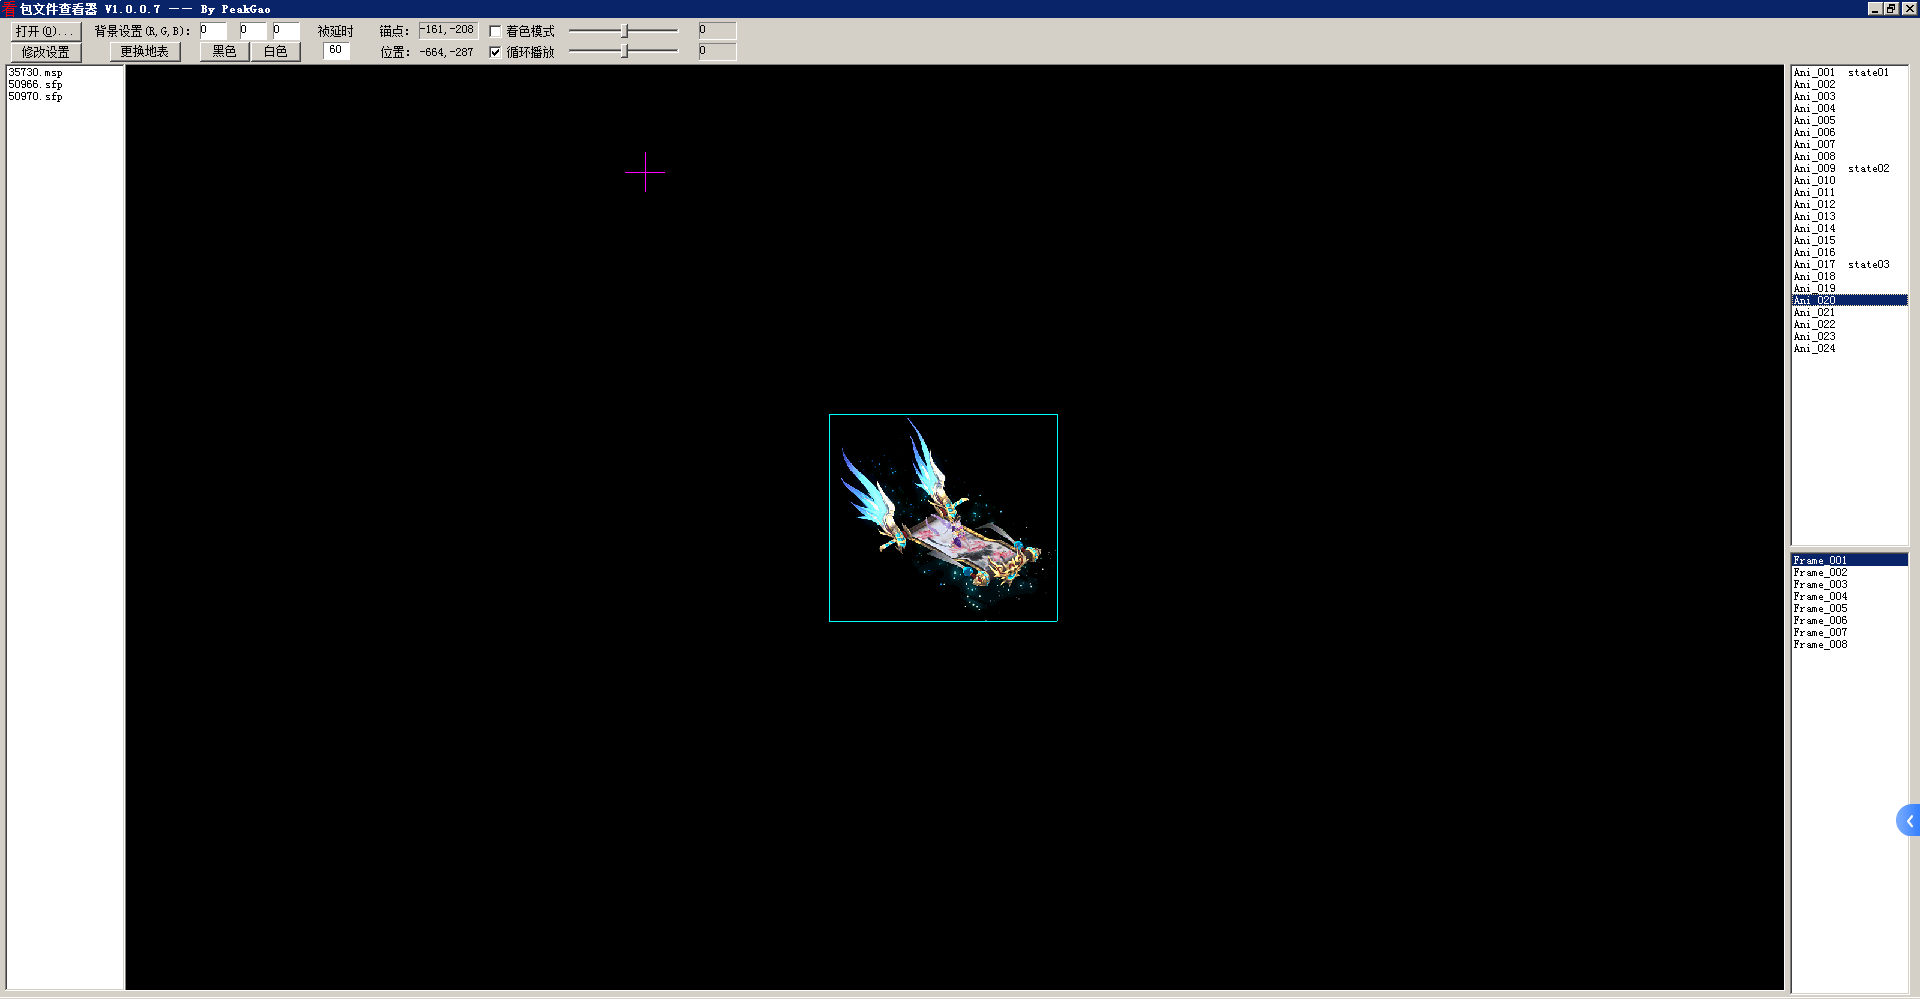
Task: Click the winged chariot sprite preview
Action: pyautogui.click(x=943, y=518)
